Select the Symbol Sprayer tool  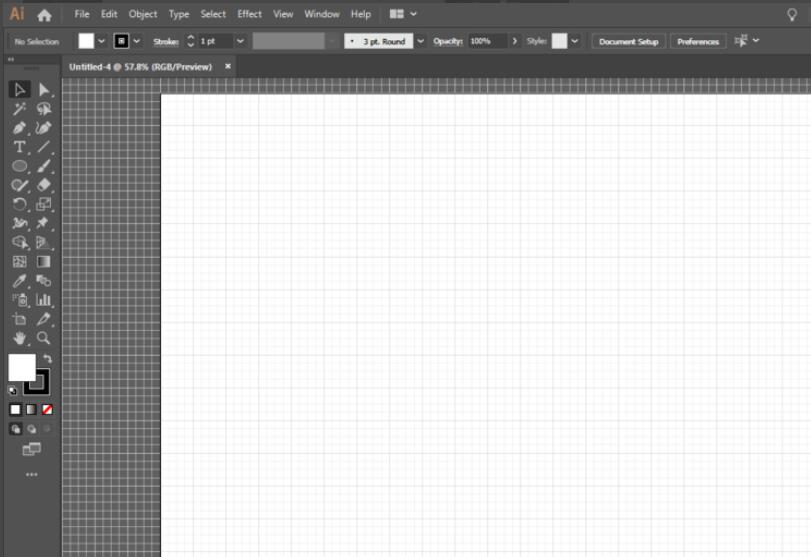point(20,300)
